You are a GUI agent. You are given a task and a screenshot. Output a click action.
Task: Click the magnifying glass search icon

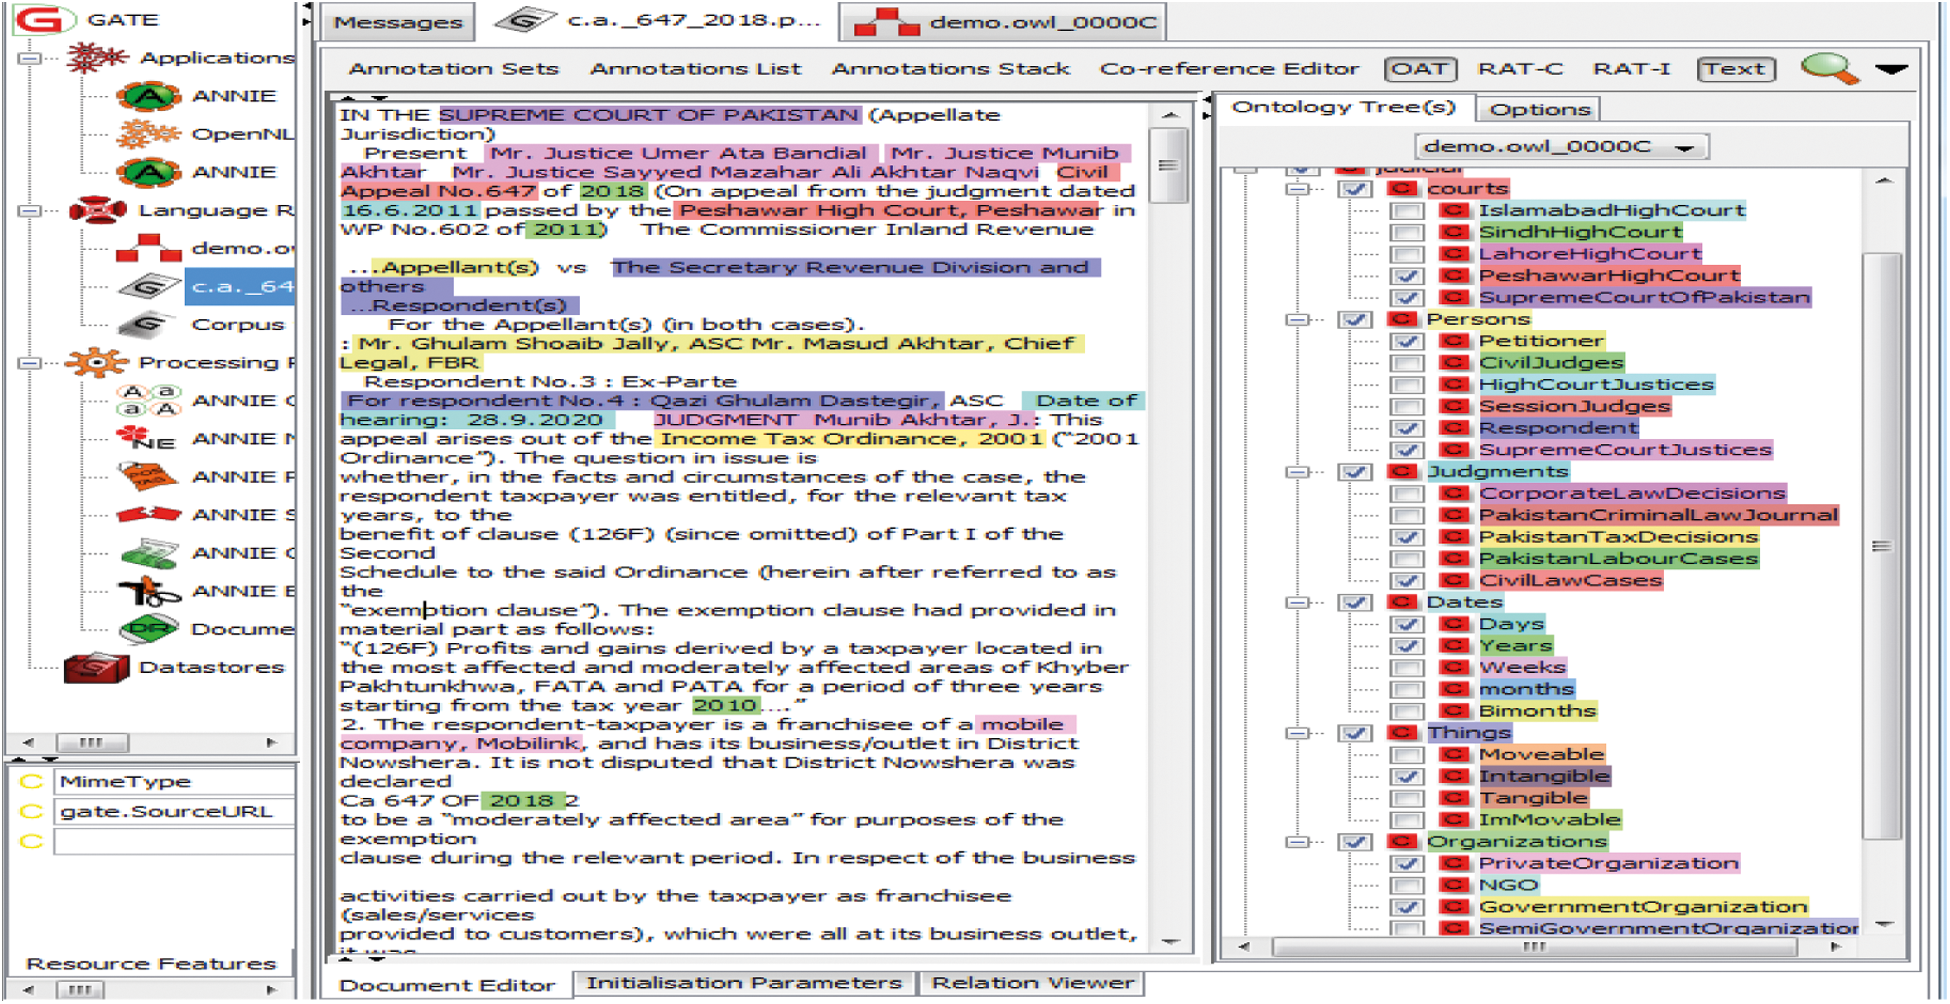pyautogui.click(x=1829, y=69)
